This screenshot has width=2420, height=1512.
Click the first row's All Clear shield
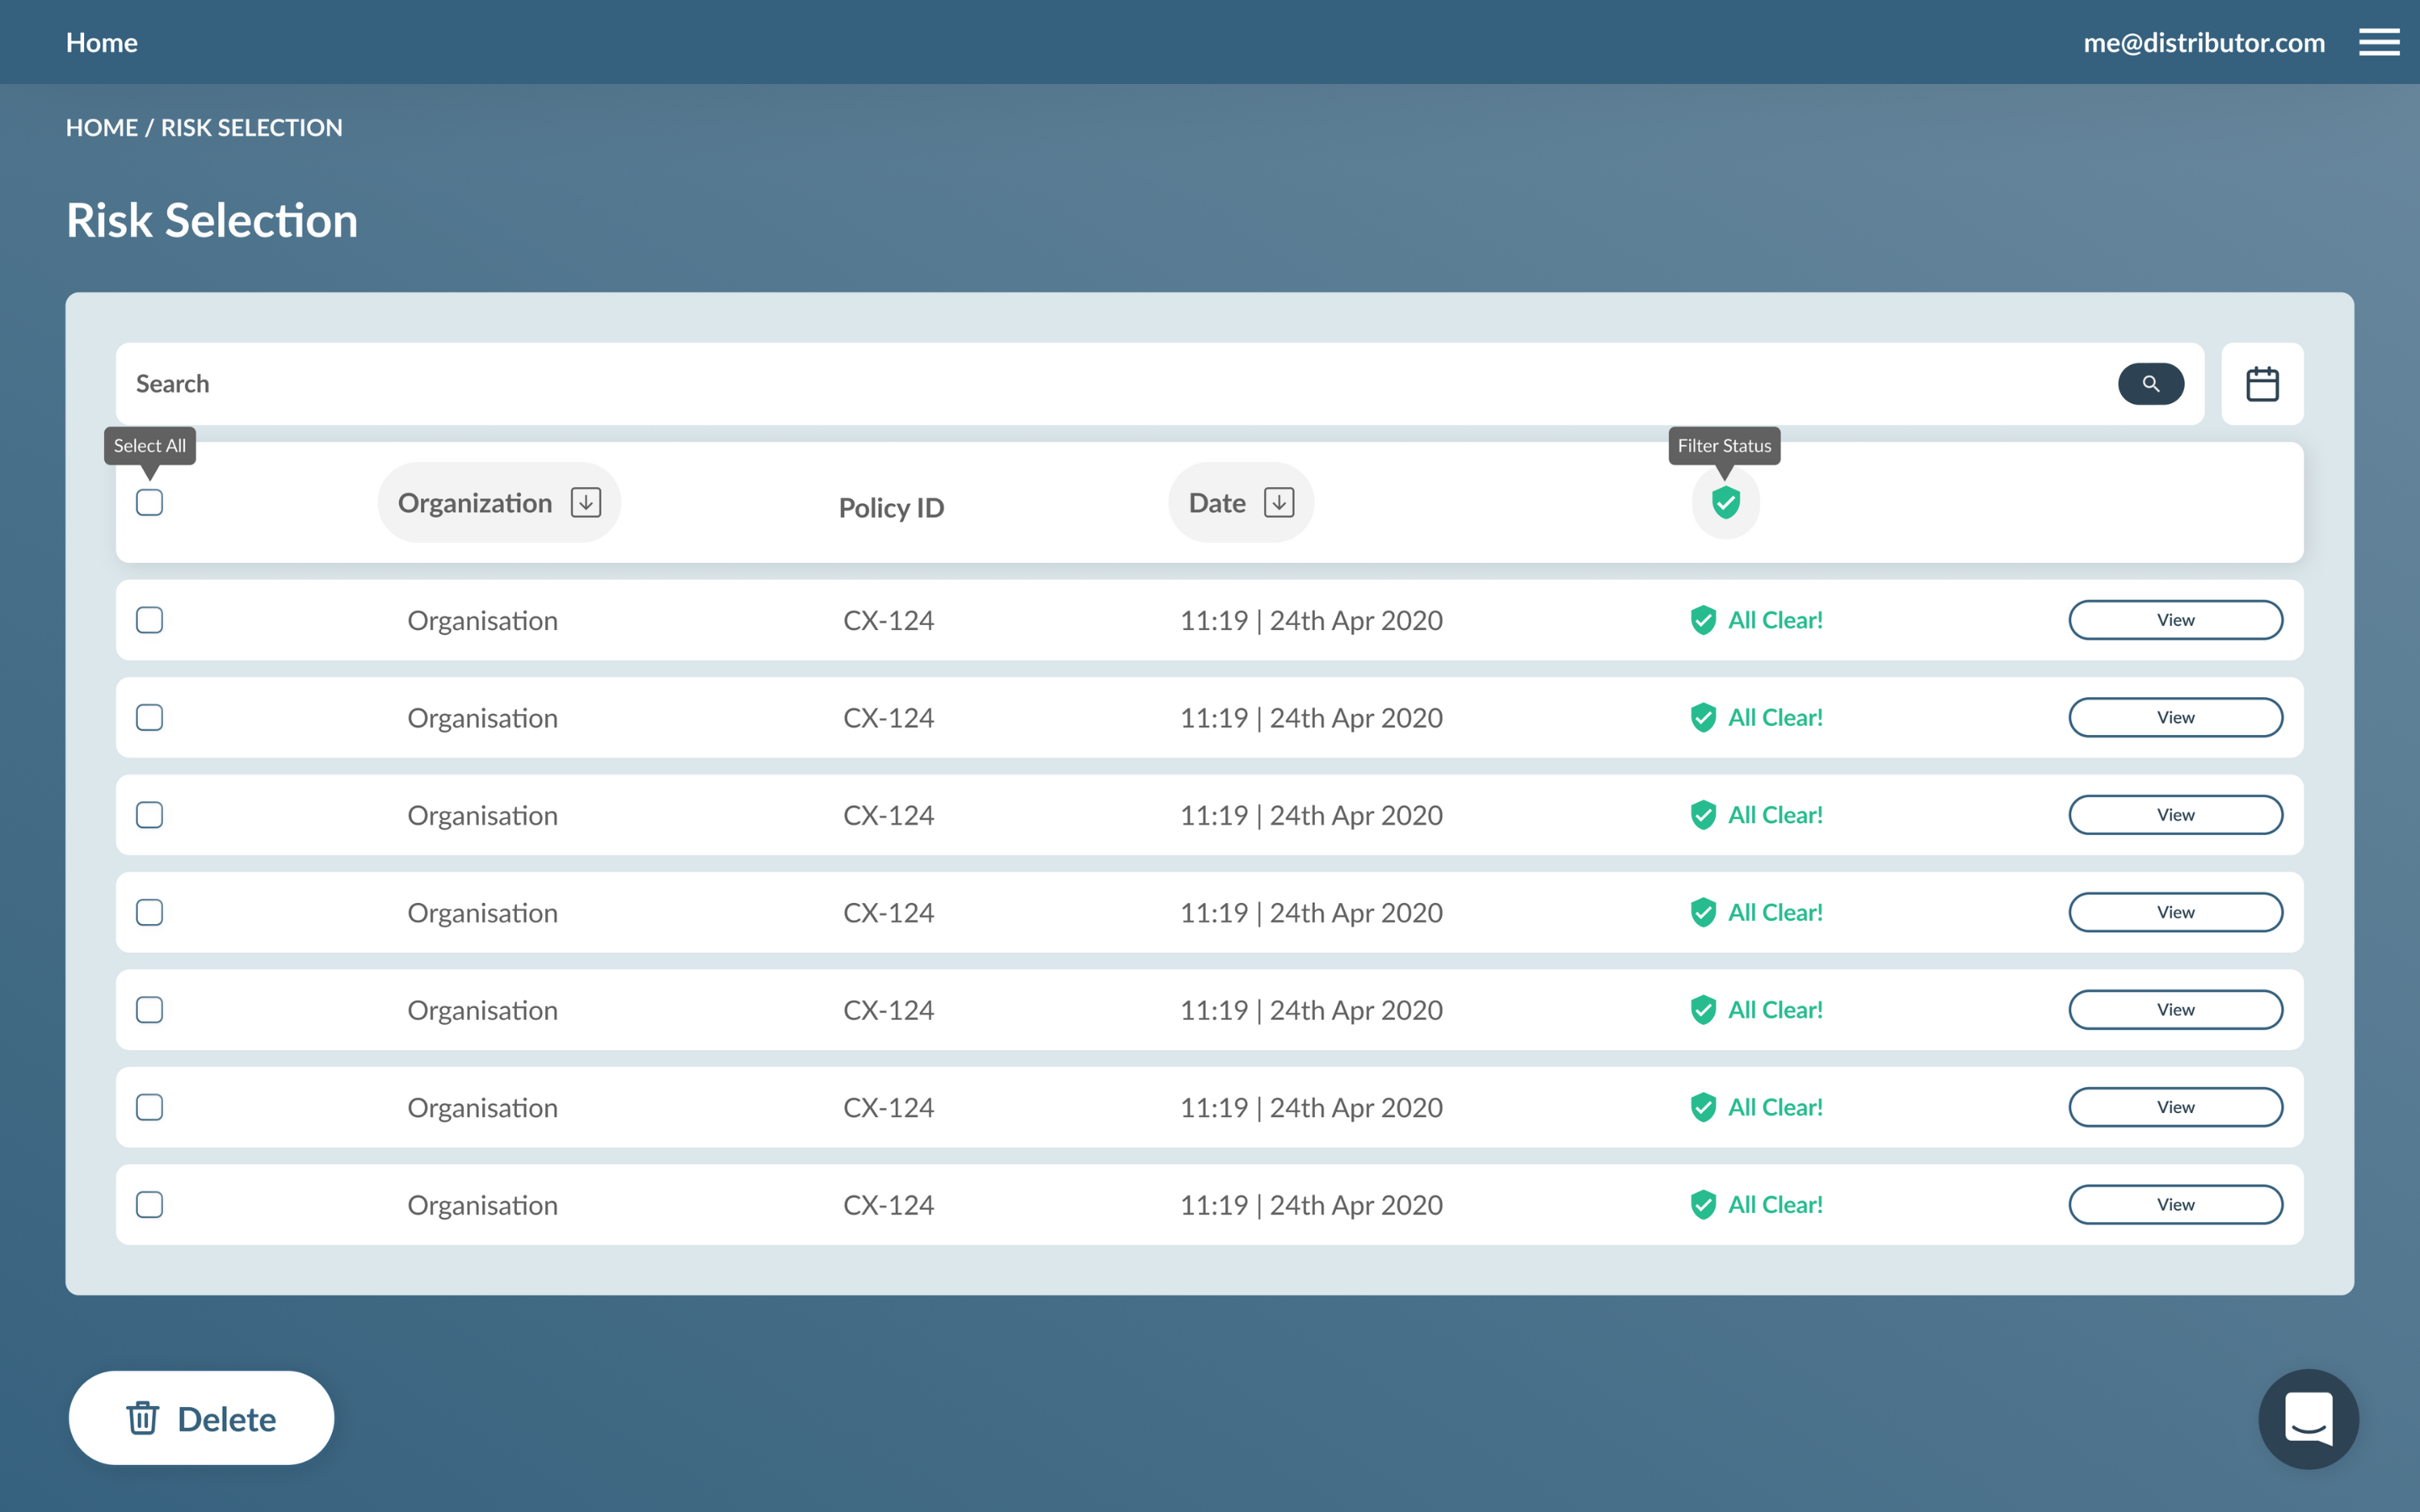pos(1703,620)
